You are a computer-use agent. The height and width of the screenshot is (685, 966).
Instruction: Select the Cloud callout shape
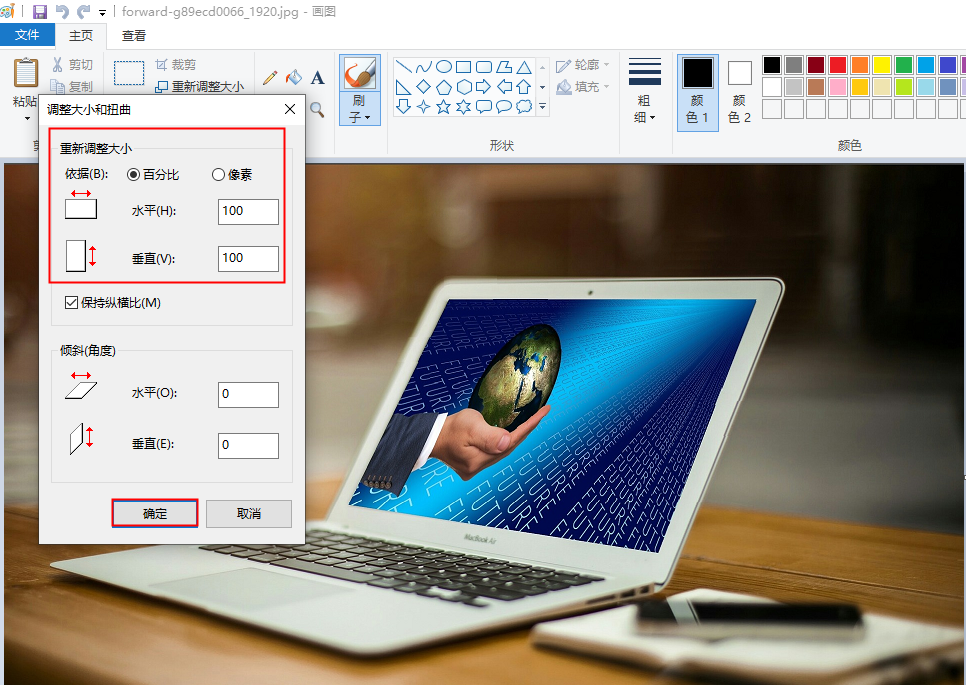524,107
